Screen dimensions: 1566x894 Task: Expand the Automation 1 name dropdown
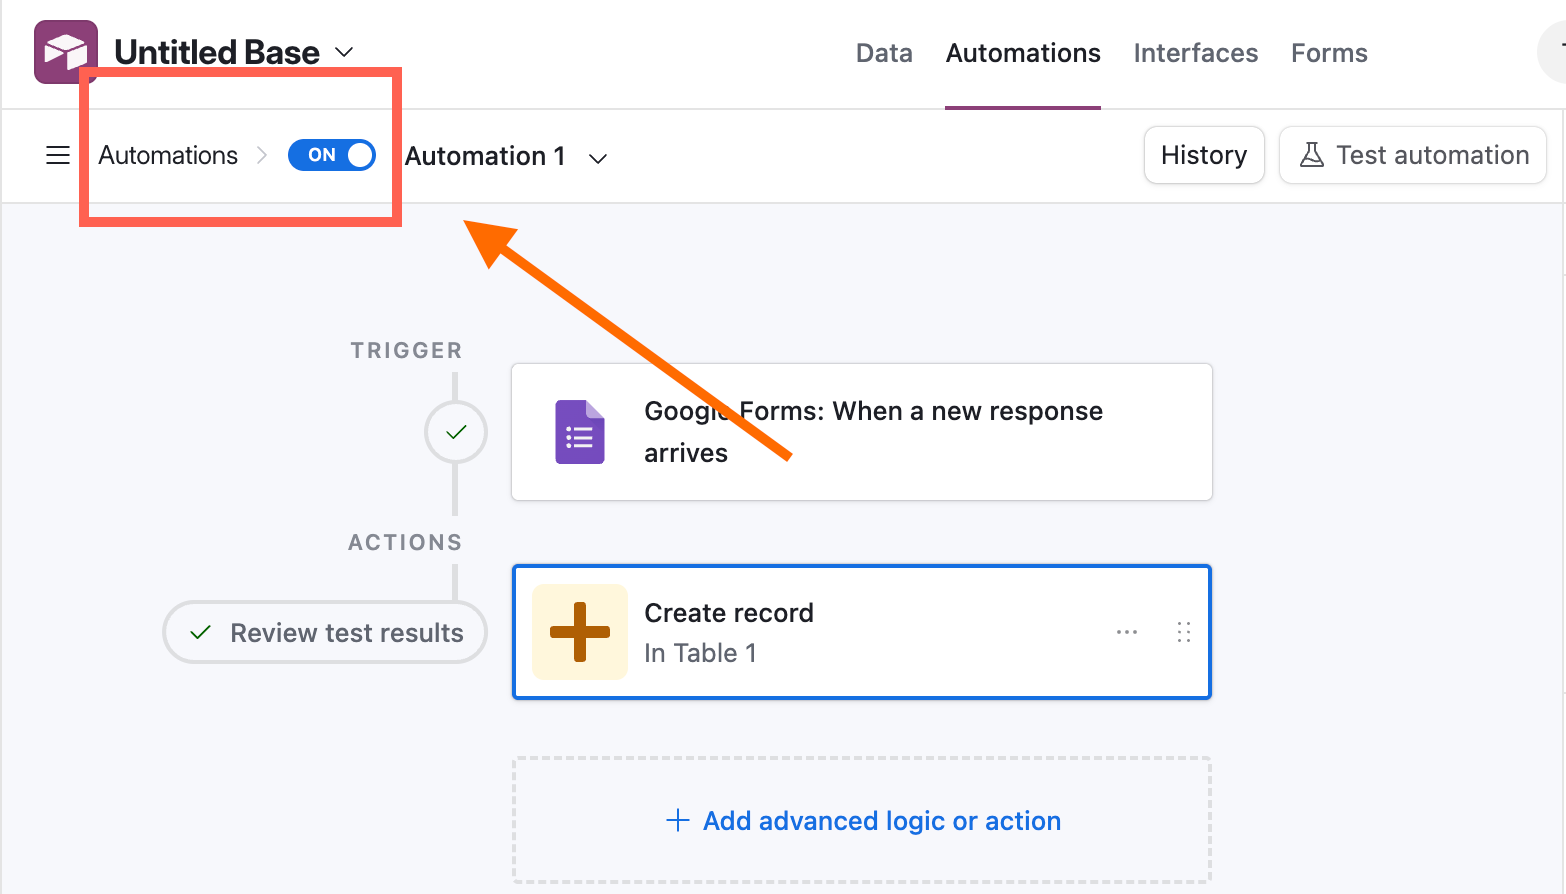(597, 157)
